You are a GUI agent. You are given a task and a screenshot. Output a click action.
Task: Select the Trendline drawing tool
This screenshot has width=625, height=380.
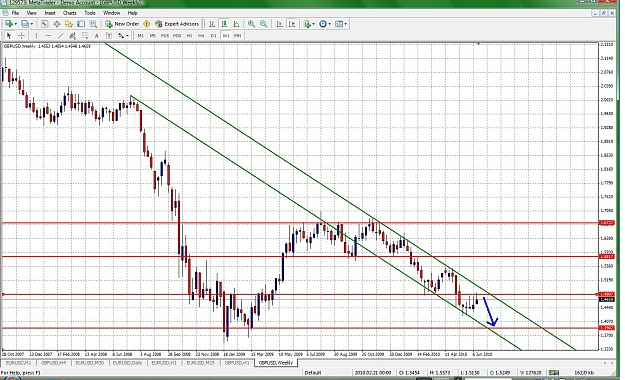pyautogui.click(x=61, y=36)
